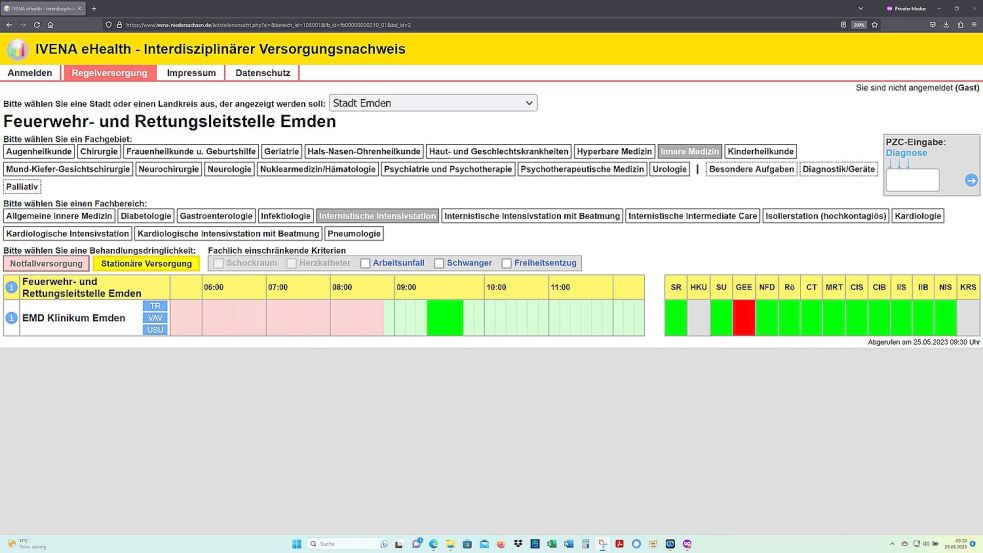
Task: Open File Explorer from taskbar
Action: (x=450, y=544)
